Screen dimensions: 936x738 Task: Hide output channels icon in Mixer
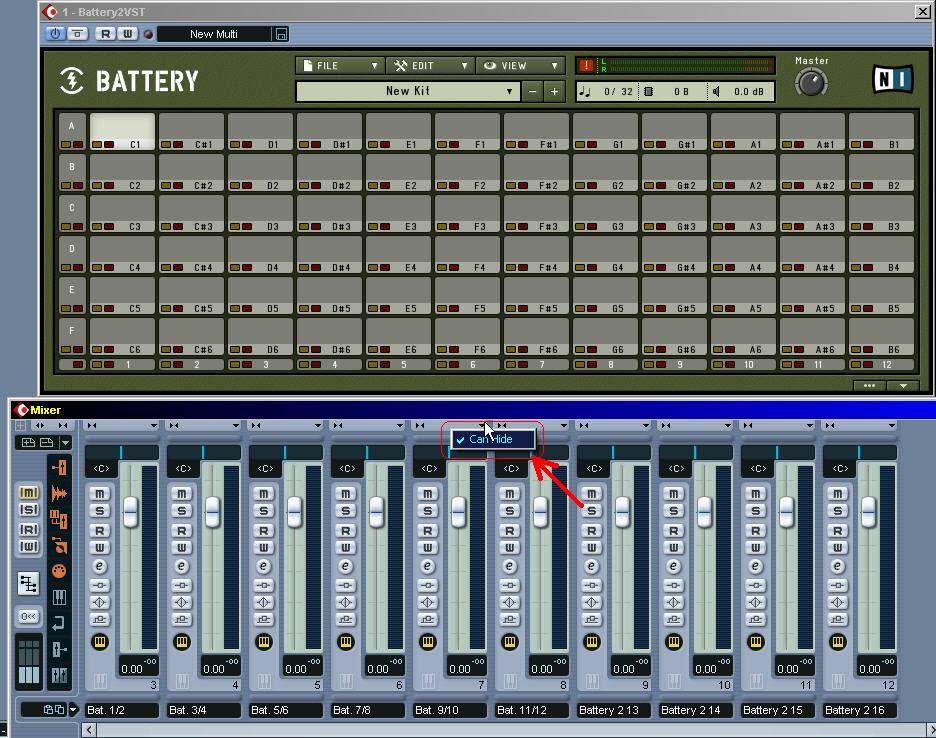pos(59,650)
